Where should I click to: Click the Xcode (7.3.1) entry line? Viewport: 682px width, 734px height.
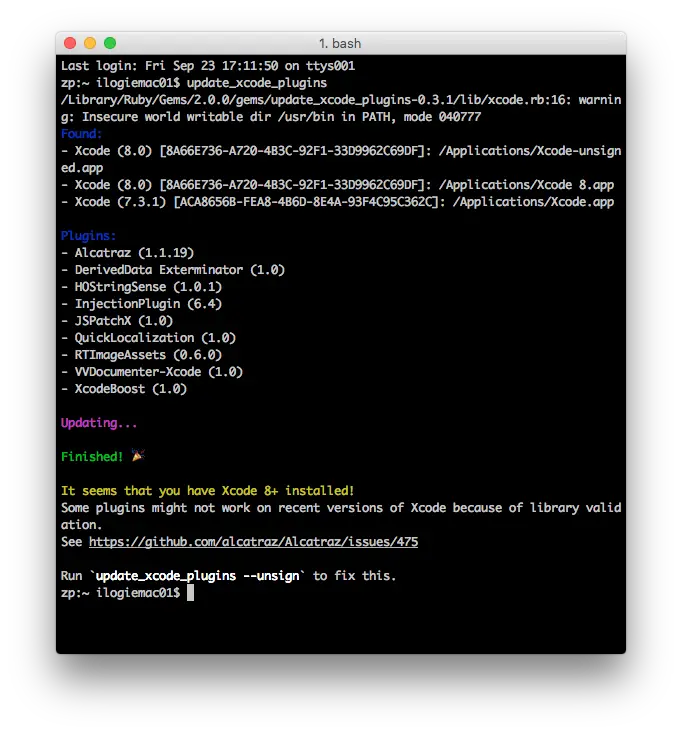[x=337, y=202]
